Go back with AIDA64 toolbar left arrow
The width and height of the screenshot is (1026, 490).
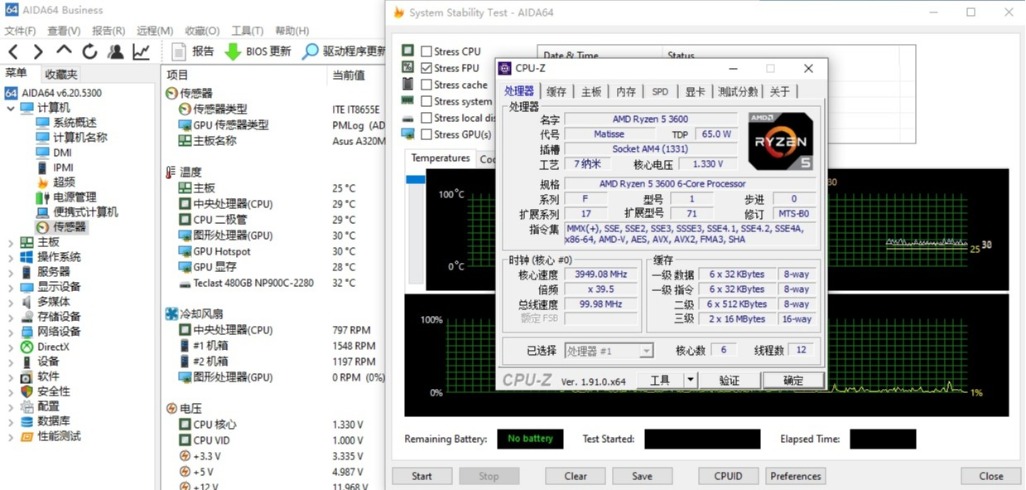(x=13, y=51)
